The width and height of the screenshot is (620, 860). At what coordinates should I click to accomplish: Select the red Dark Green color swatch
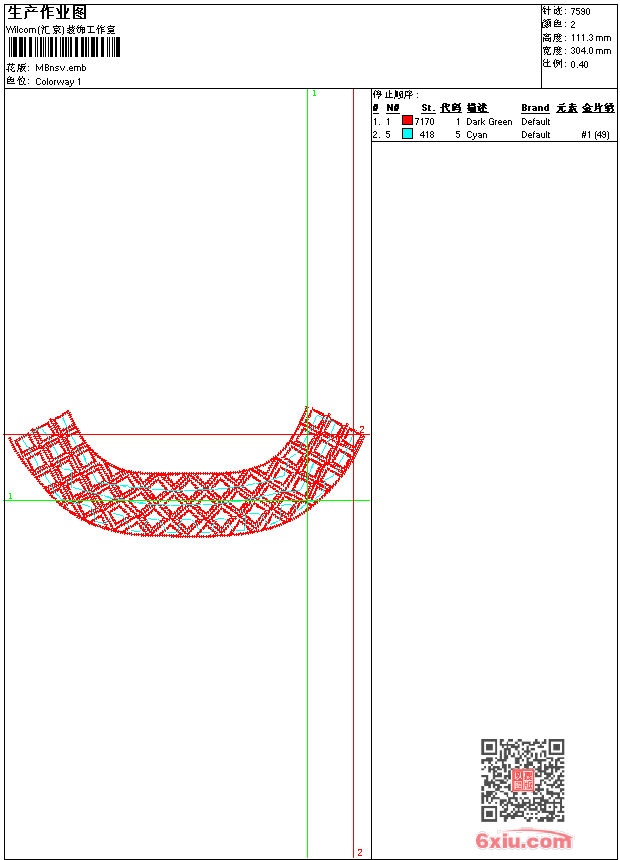pos(407,121)
